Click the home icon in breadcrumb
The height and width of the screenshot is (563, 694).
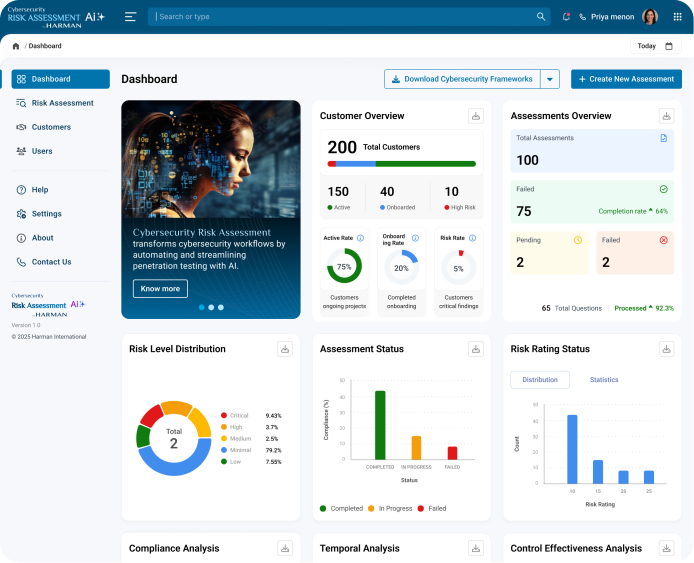point(16,46)
